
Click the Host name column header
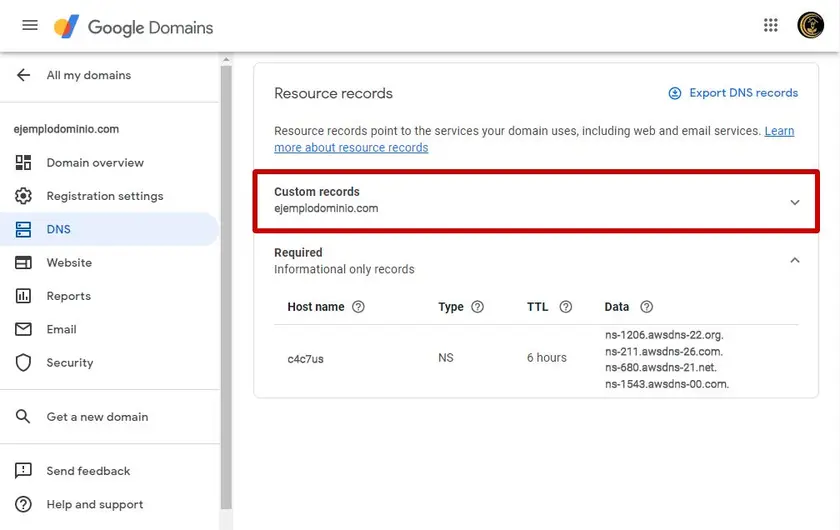tap(316, 307)
